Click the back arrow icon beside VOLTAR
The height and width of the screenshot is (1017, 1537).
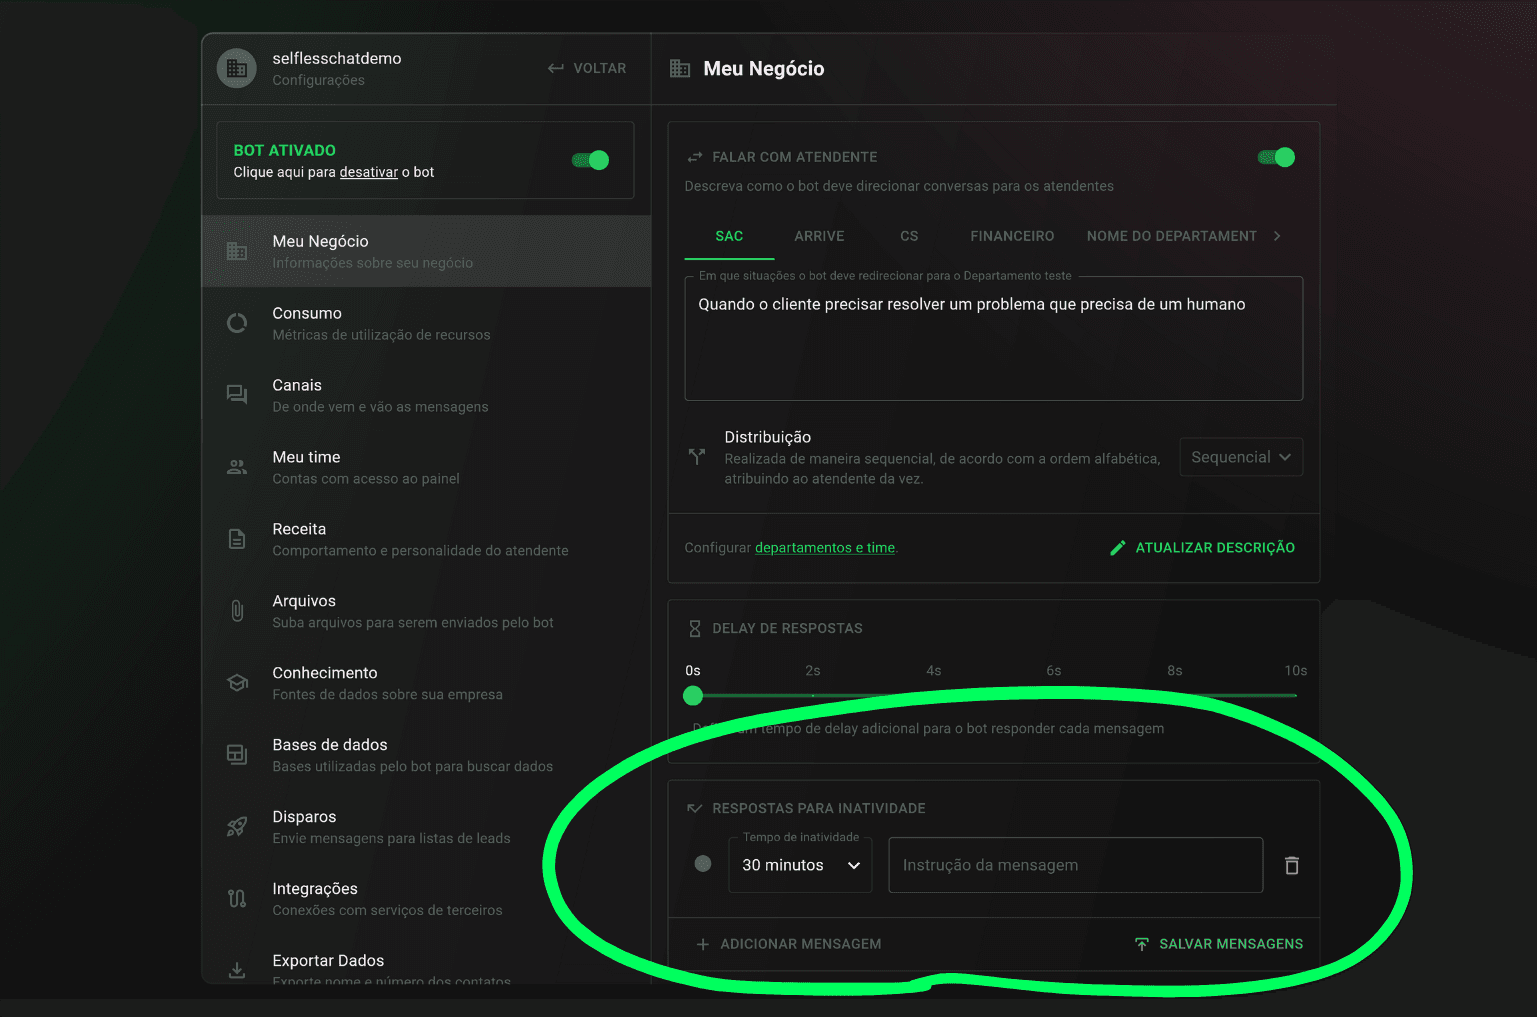tap(556, 68)
